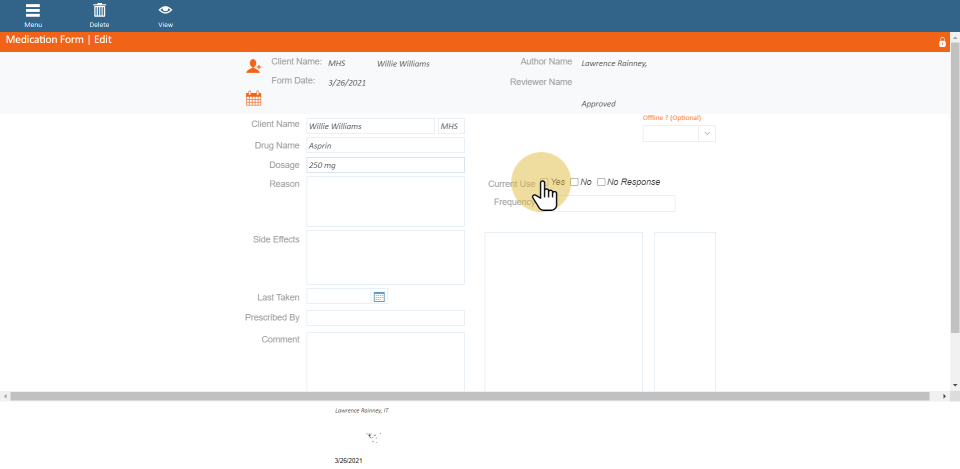960x469 pixels.
Task: Click the Drug Name field
Action: pyautogui.click(x=385, y=146)
